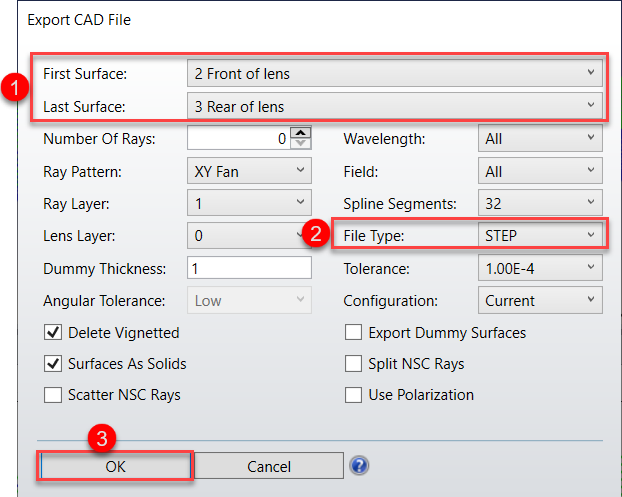Toggle the Delete Vignetted checkbox
This screenshot has height=497, width=622.
53,332
